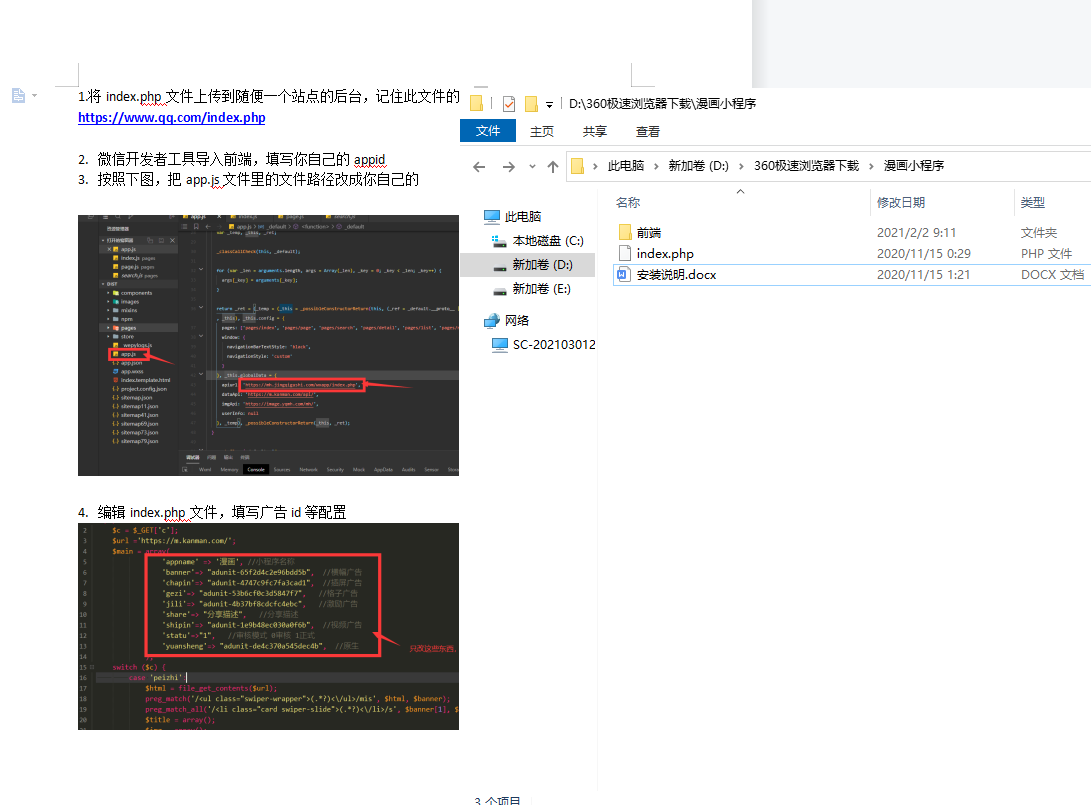
Task: Select 360极速浏览器下载 breadcrumb segment
Action: (x=806, y=166)
